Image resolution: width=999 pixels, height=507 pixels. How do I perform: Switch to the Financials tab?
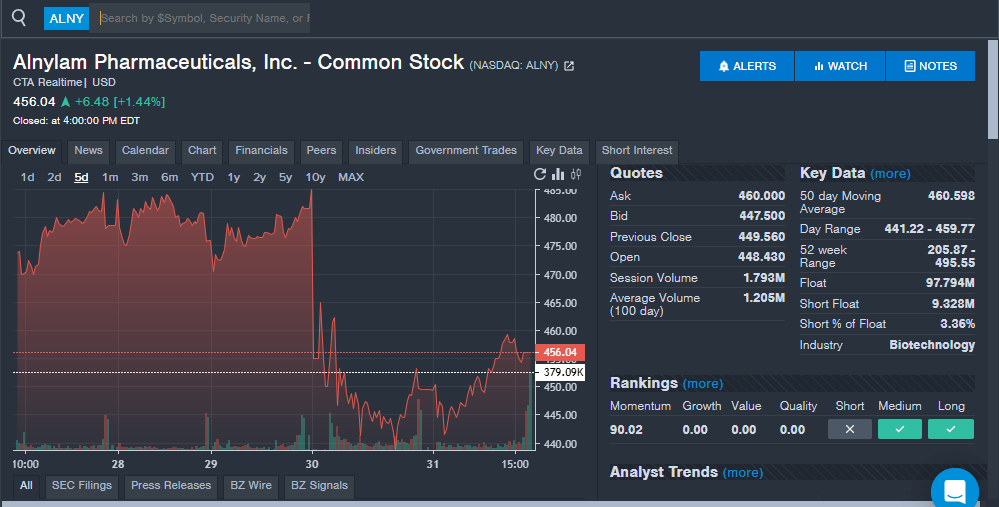(261, 151)
